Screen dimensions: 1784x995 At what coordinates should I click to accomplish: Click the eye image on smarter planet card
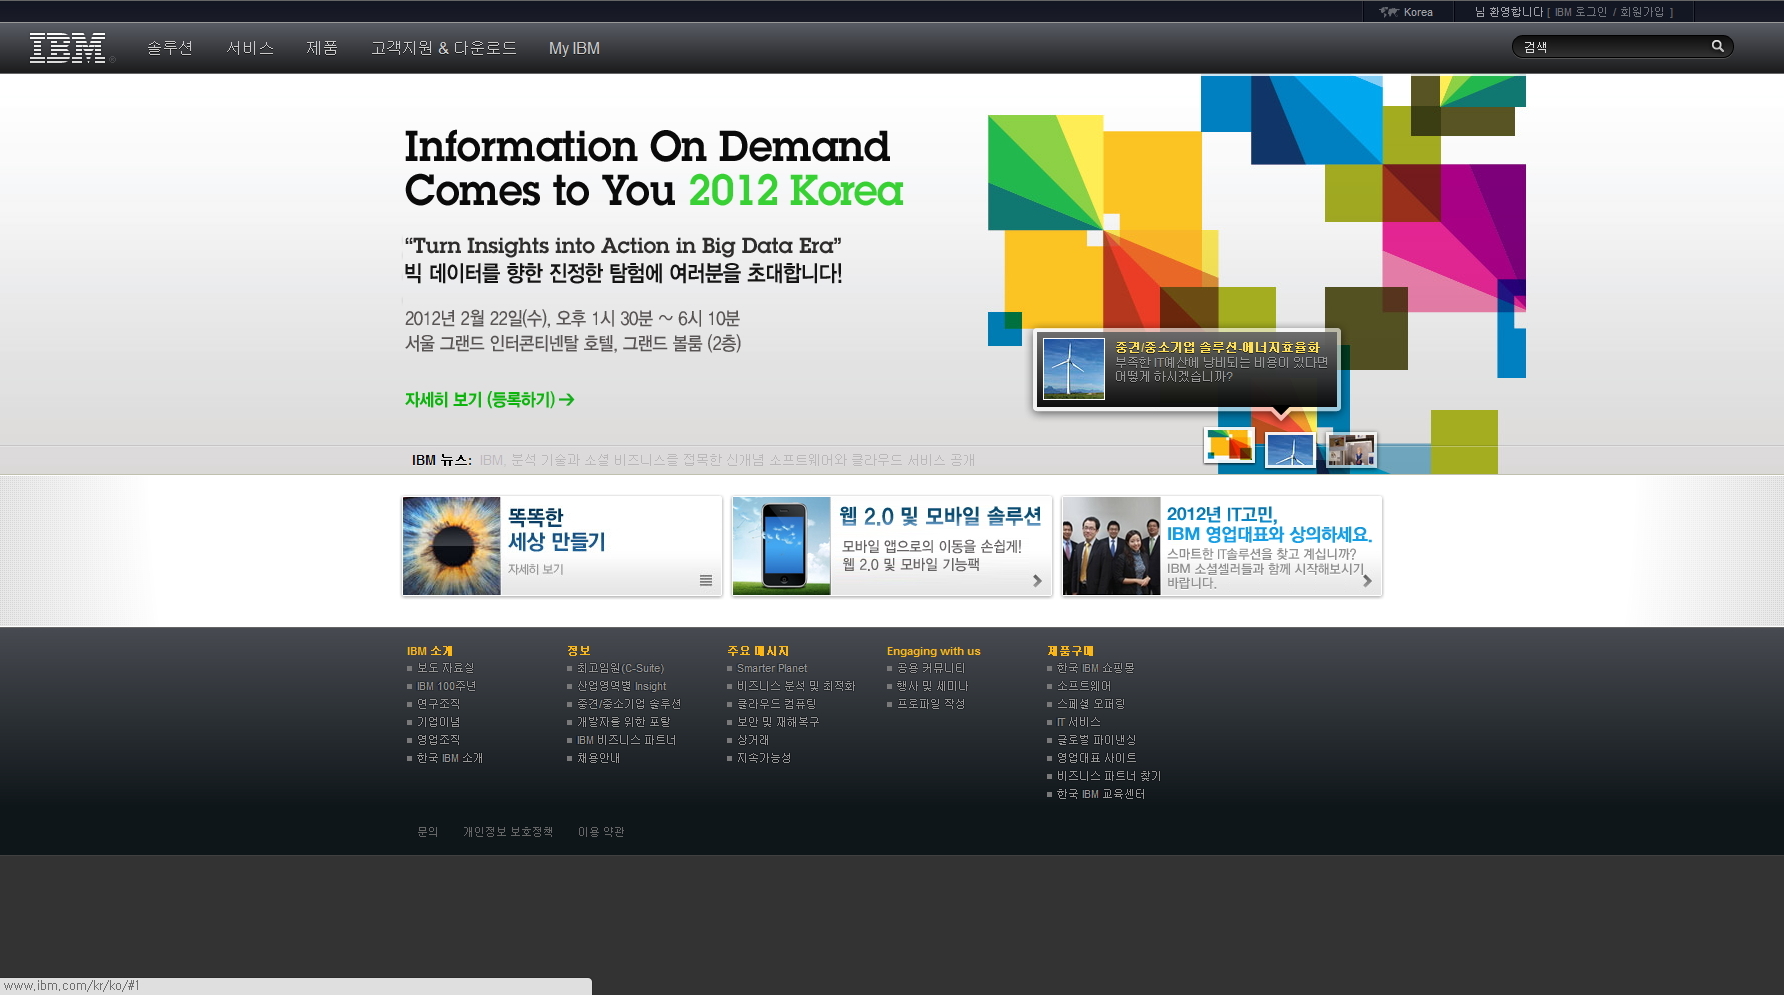pos(451,546)
